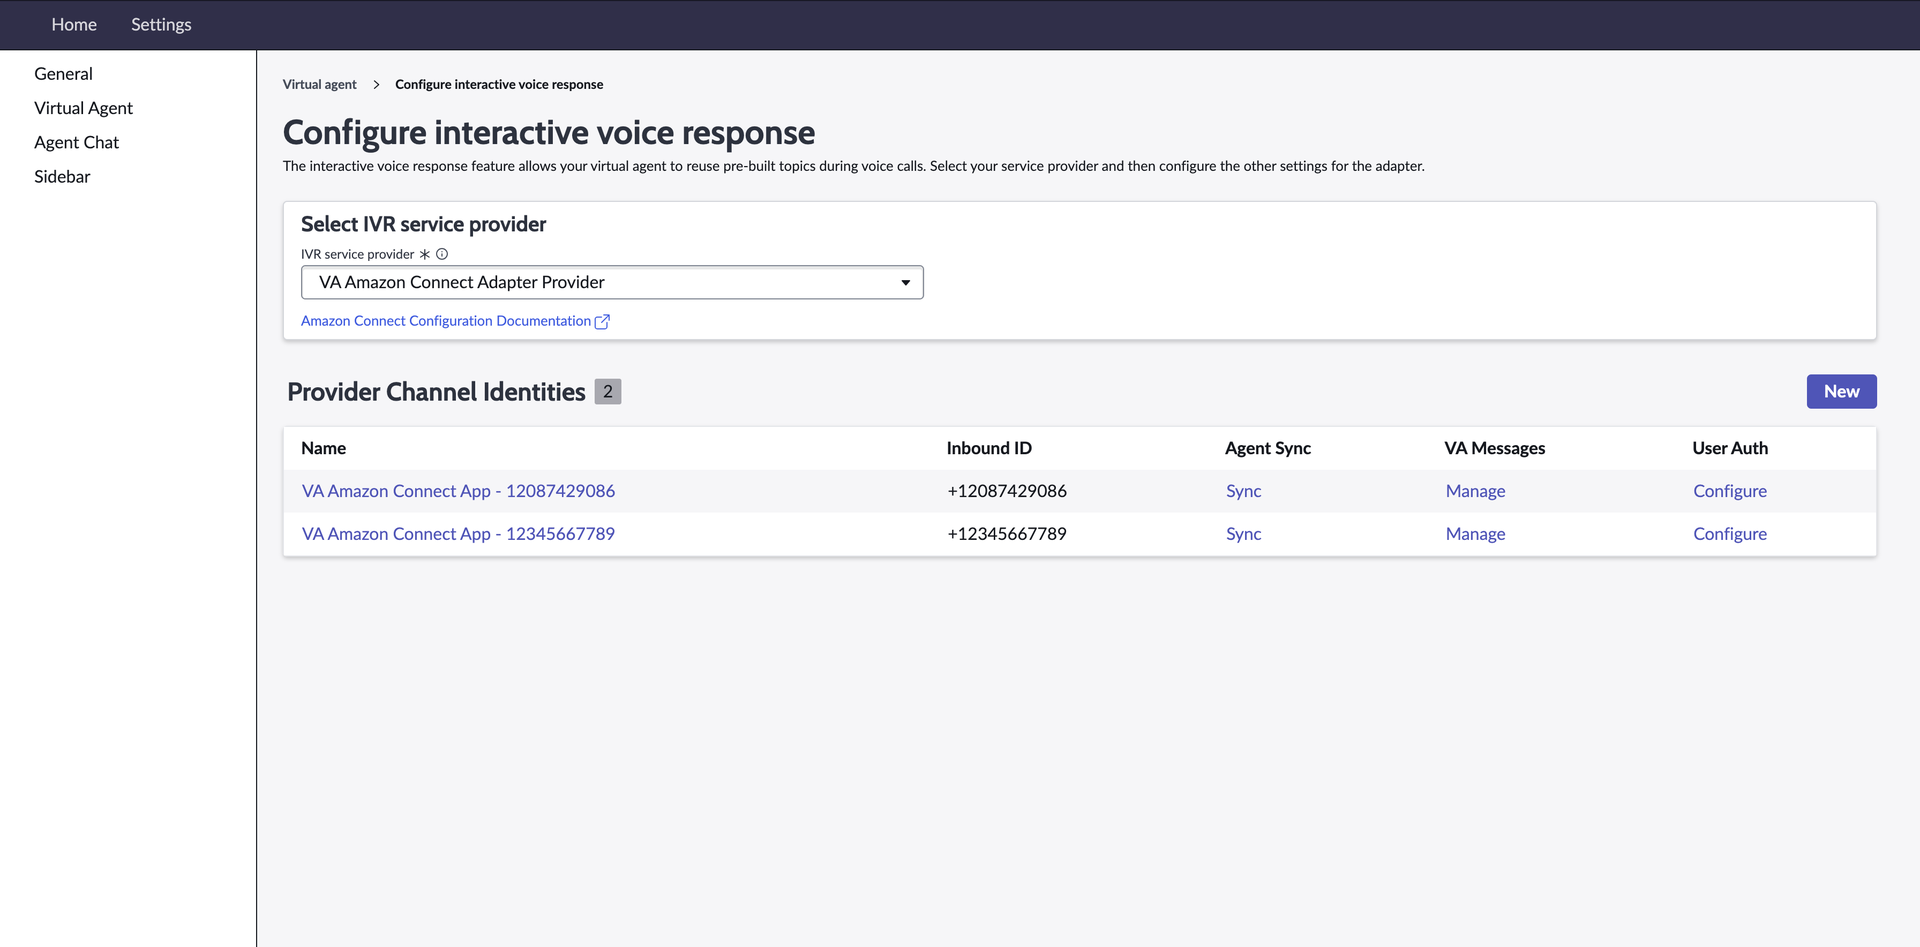Open Amazon Connect Configuration Documentation link

click(x=446, y=321)
